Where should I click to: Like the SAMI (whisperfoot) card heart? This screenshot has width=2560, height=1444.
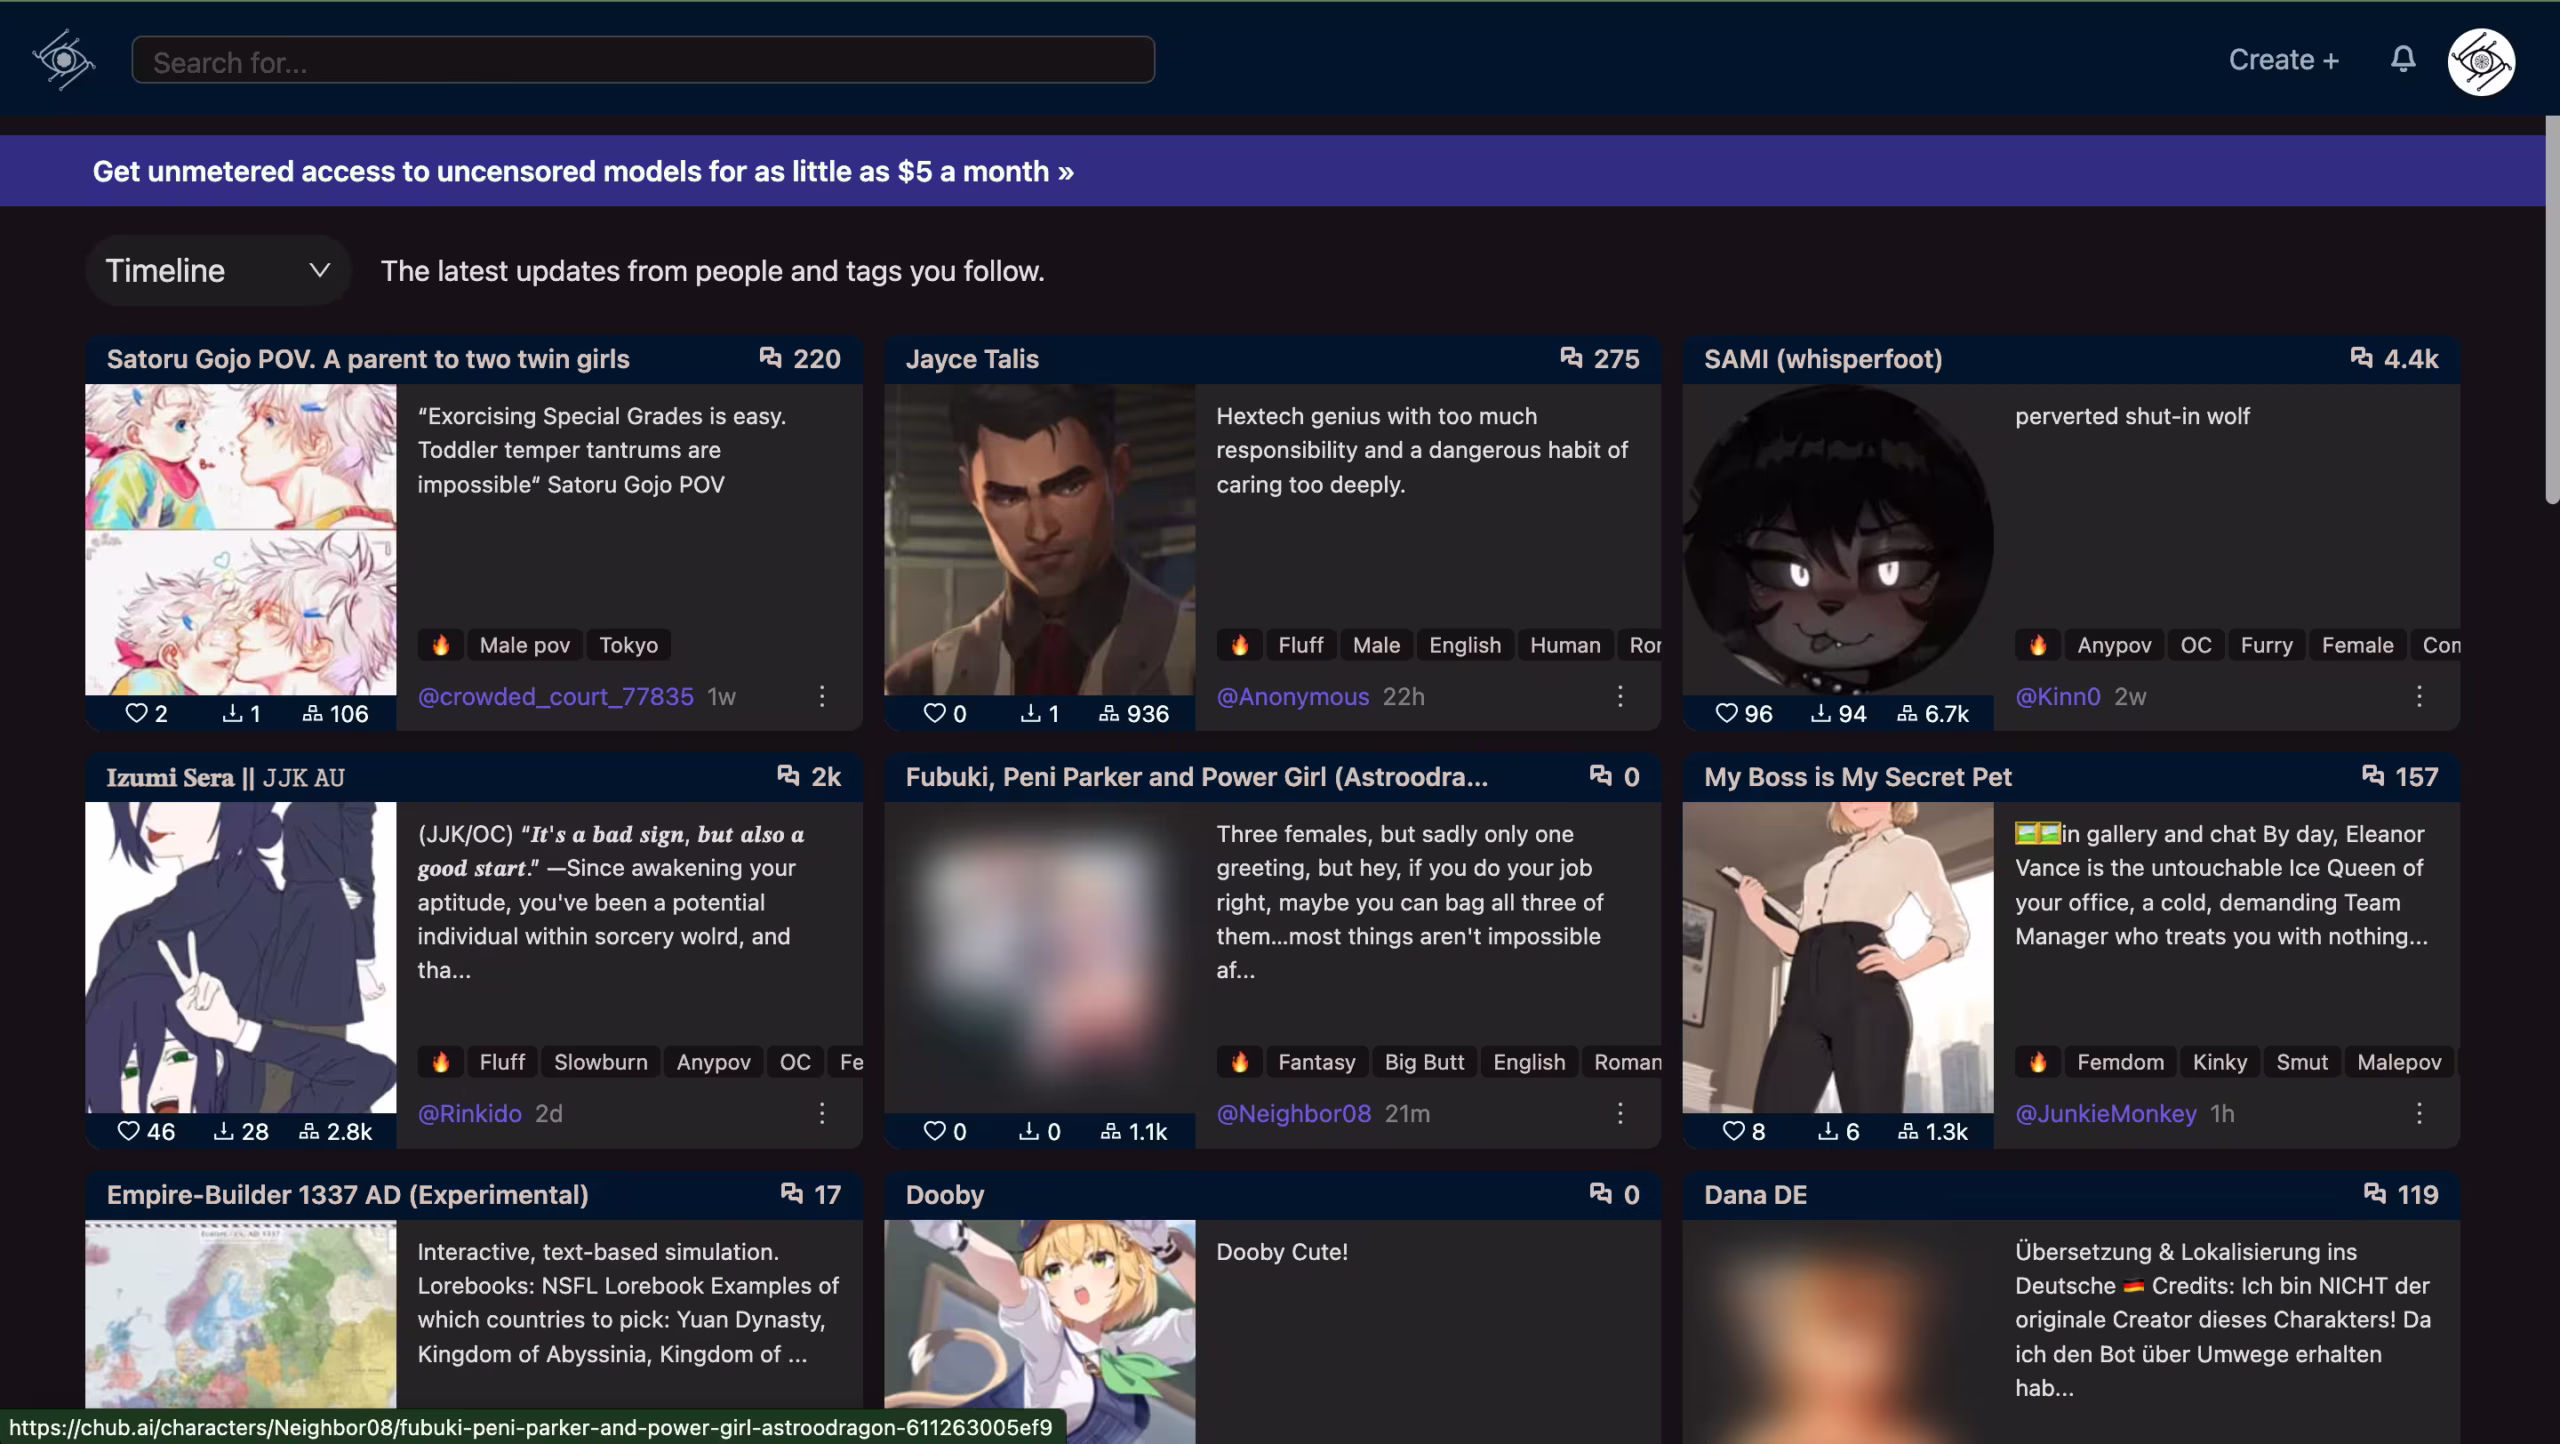pyautogui.click(x=1727, y=713)
